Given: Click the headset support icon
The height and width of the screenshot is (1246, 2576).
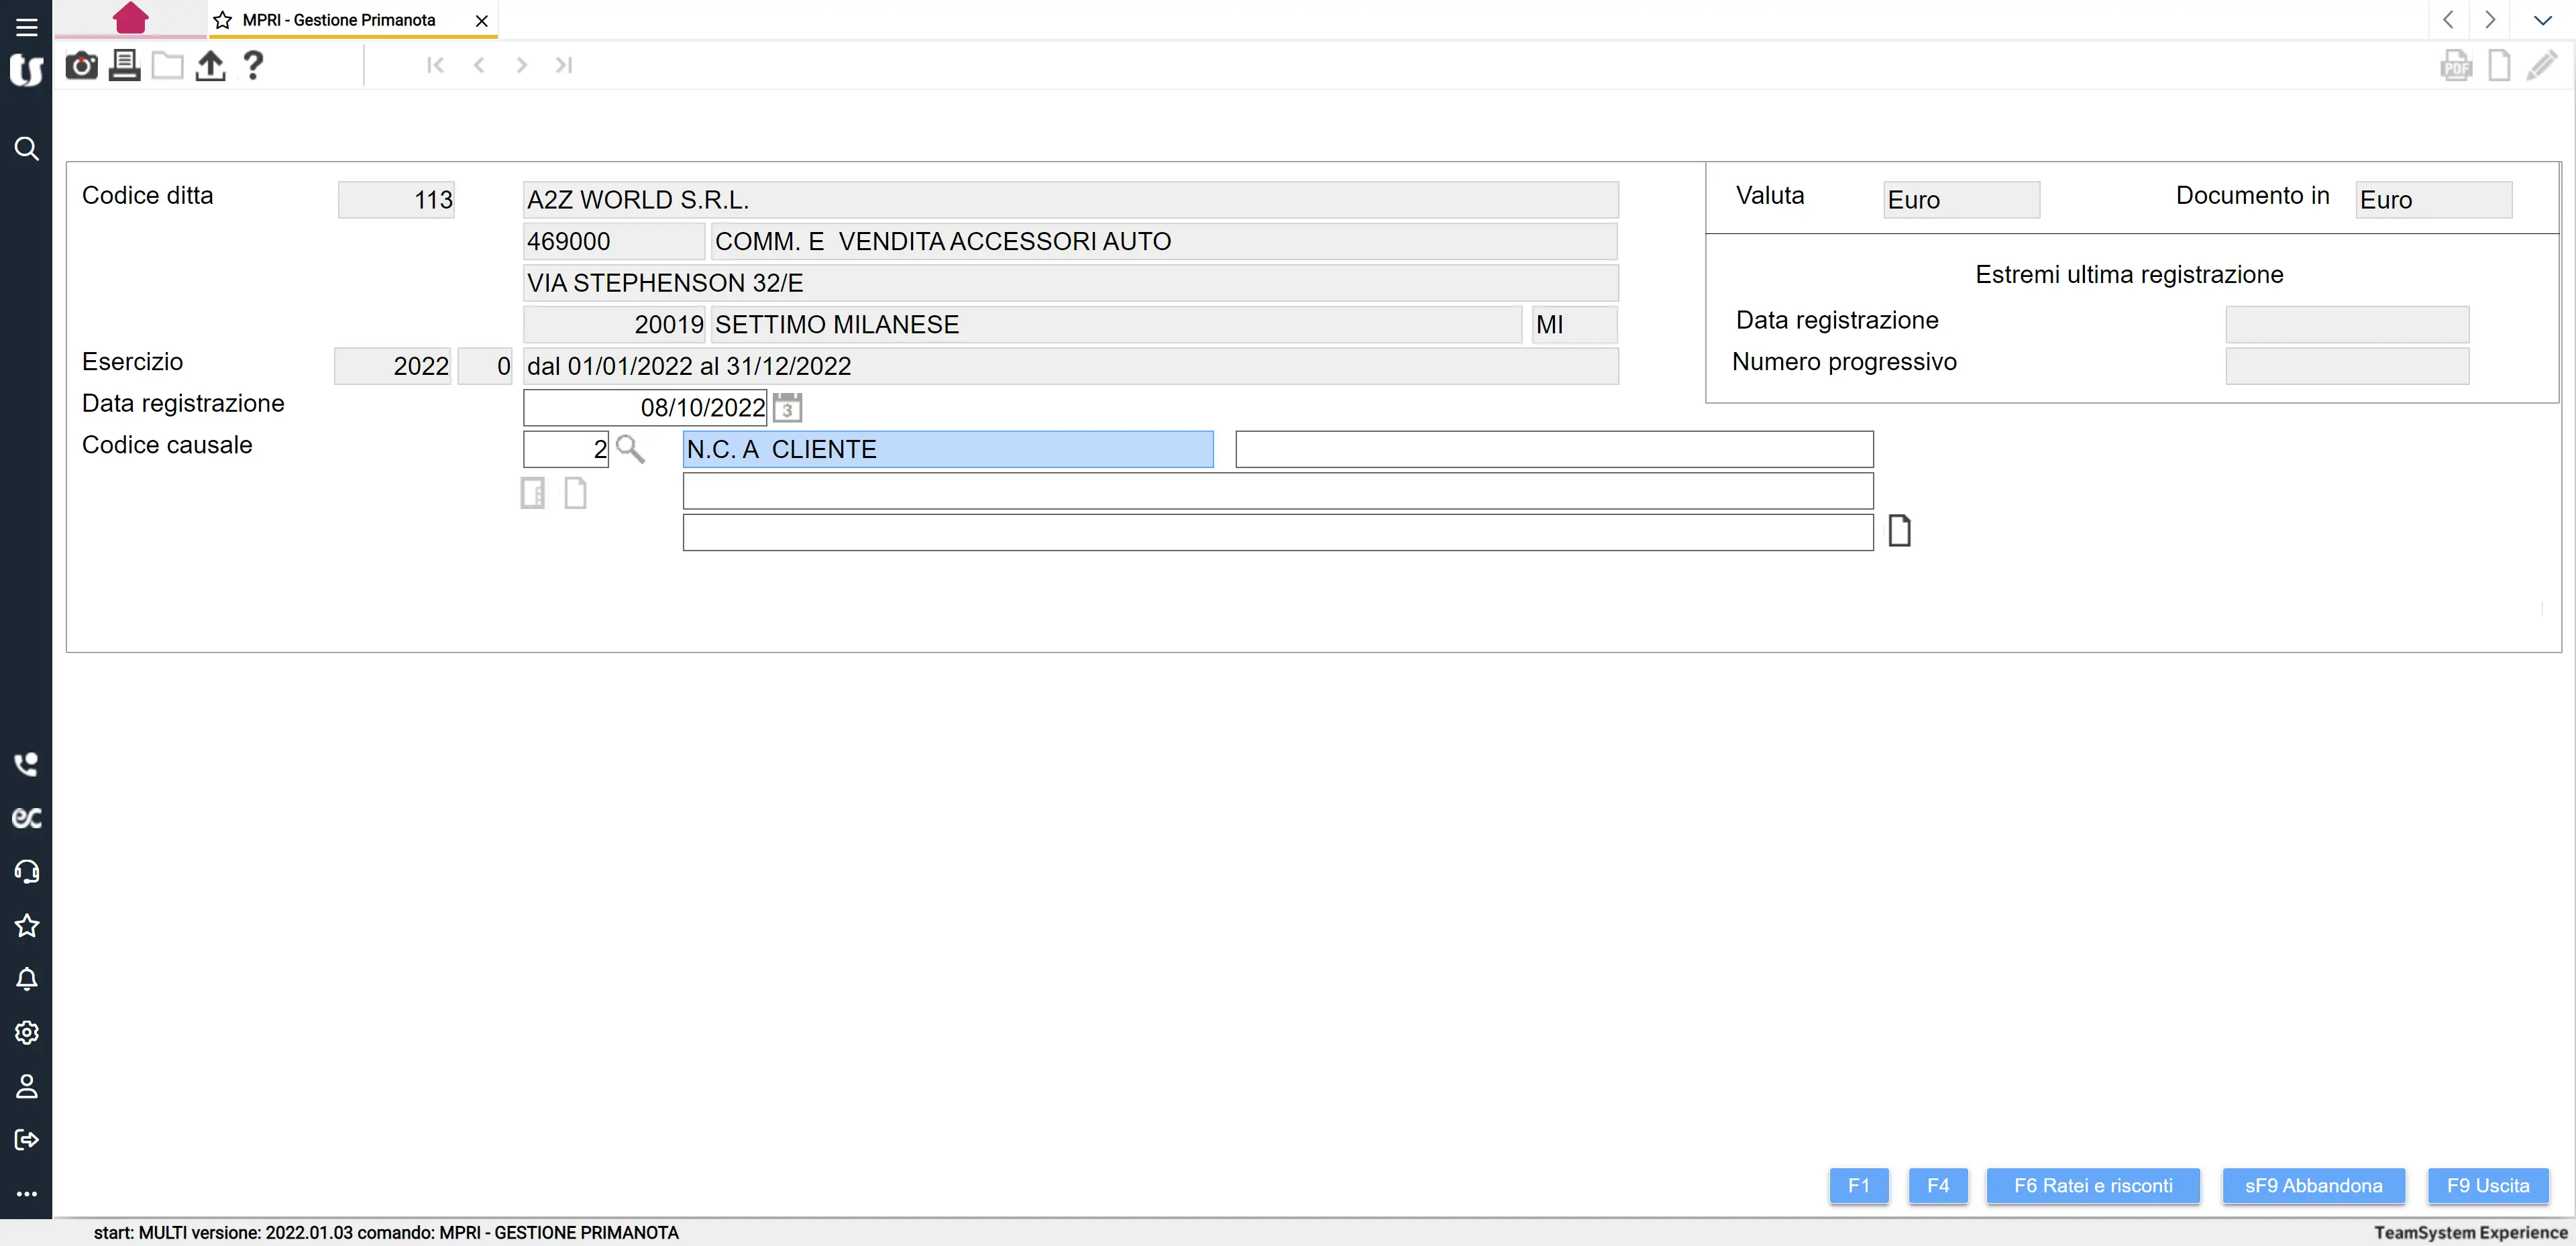Looking at the screenshot, I should (27, 872).
